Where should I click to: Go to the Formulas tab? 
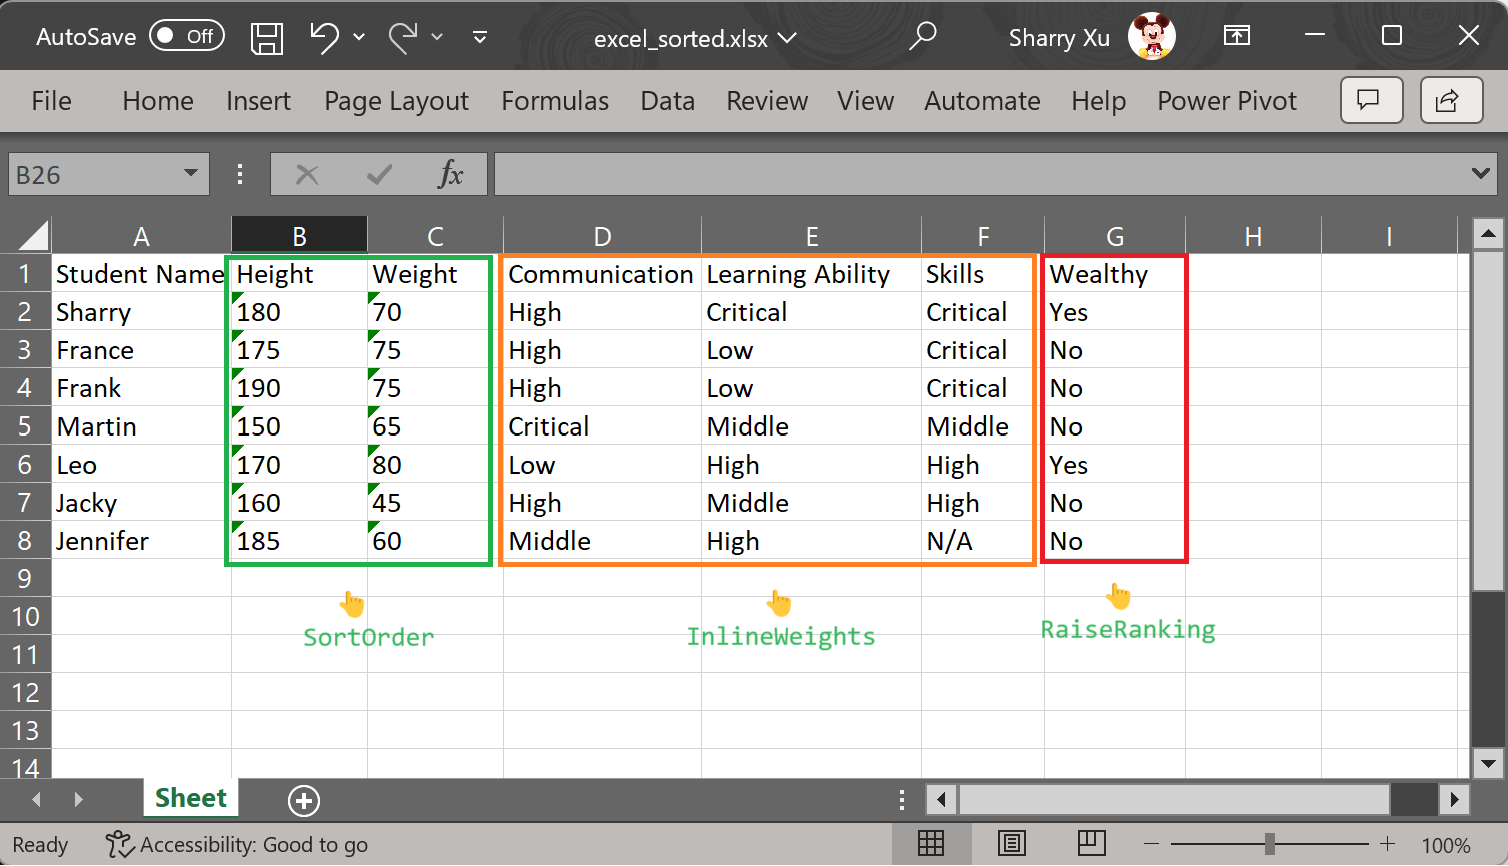point(555,101)
